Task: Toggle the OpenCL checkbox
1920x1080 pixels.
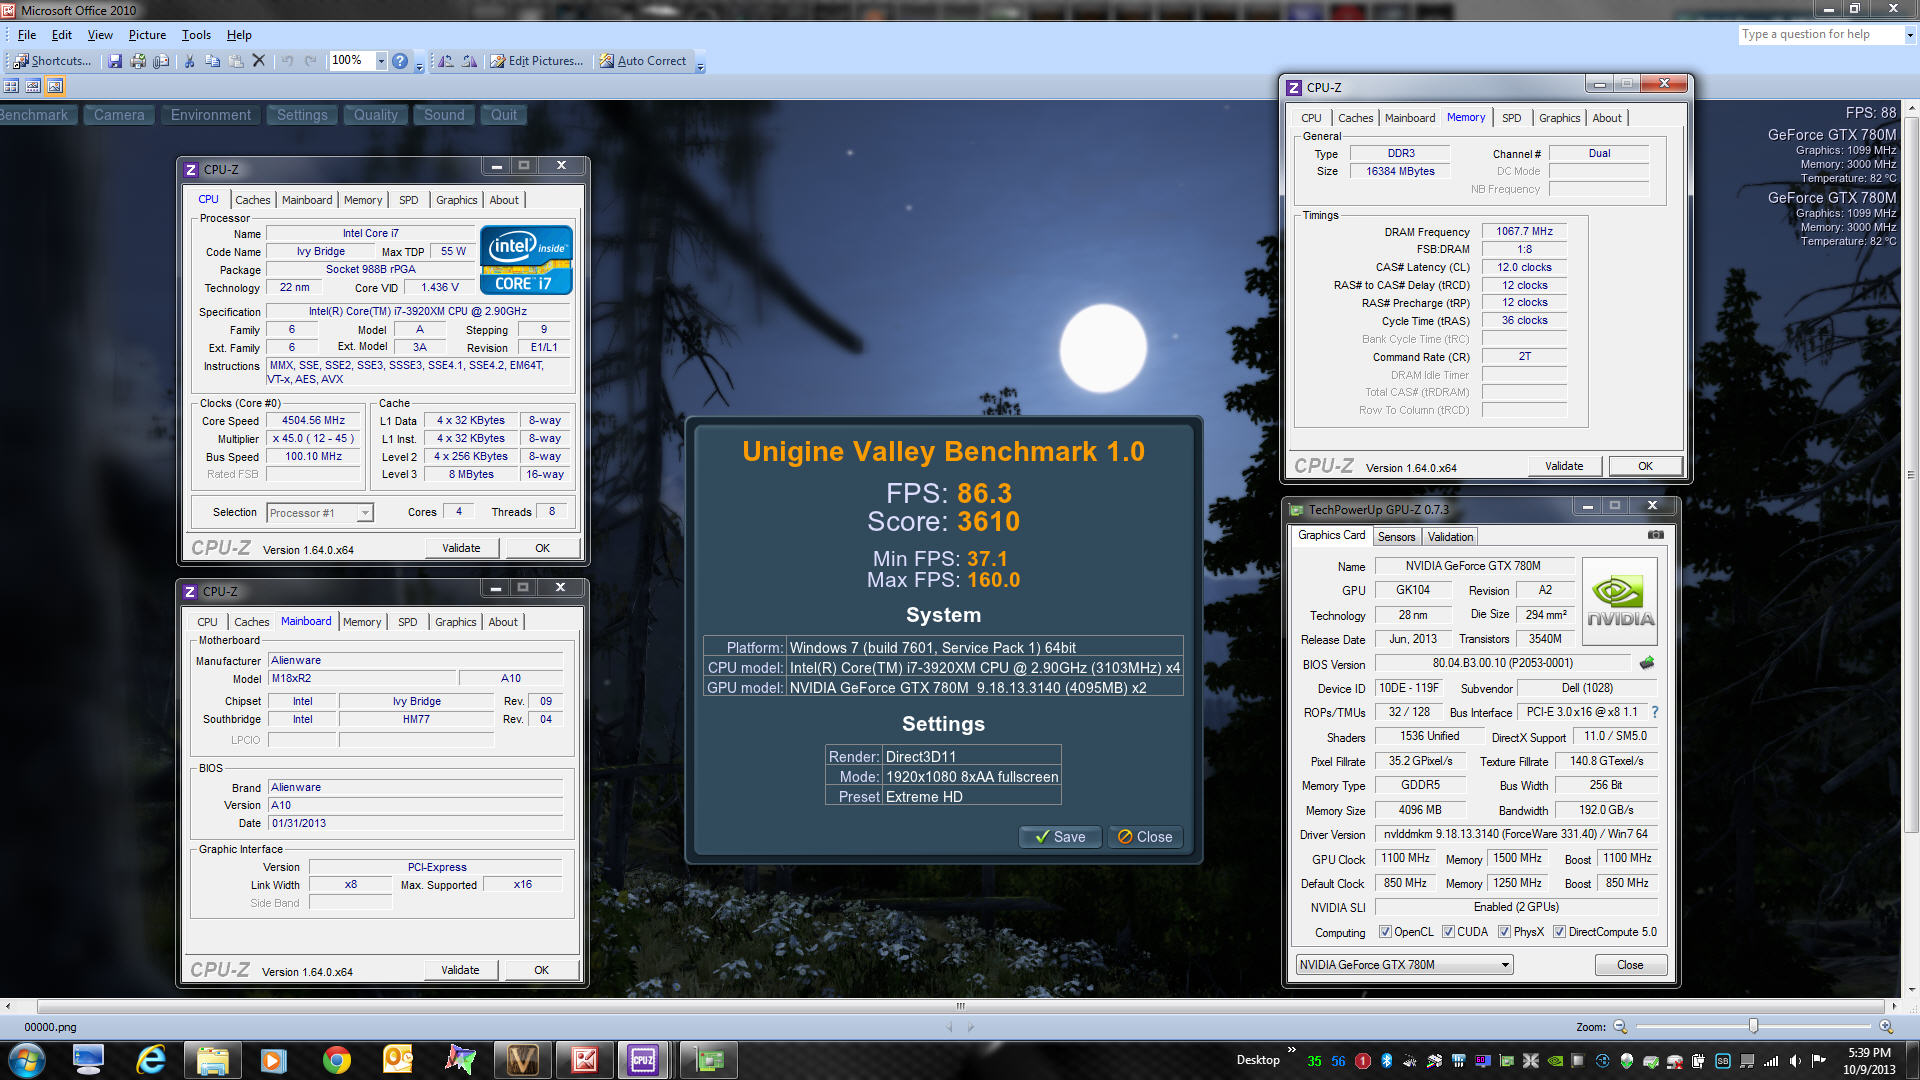Action: 1385,932
